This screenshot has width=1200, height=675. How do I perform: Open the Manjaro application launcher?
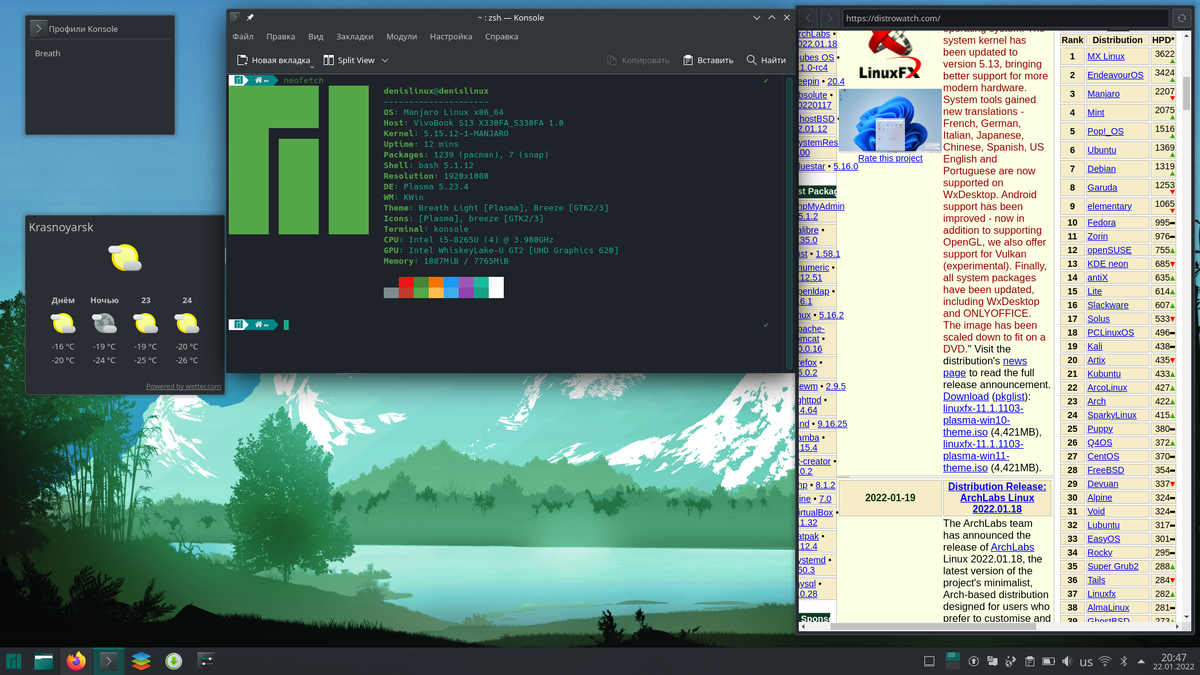[14, 661]
